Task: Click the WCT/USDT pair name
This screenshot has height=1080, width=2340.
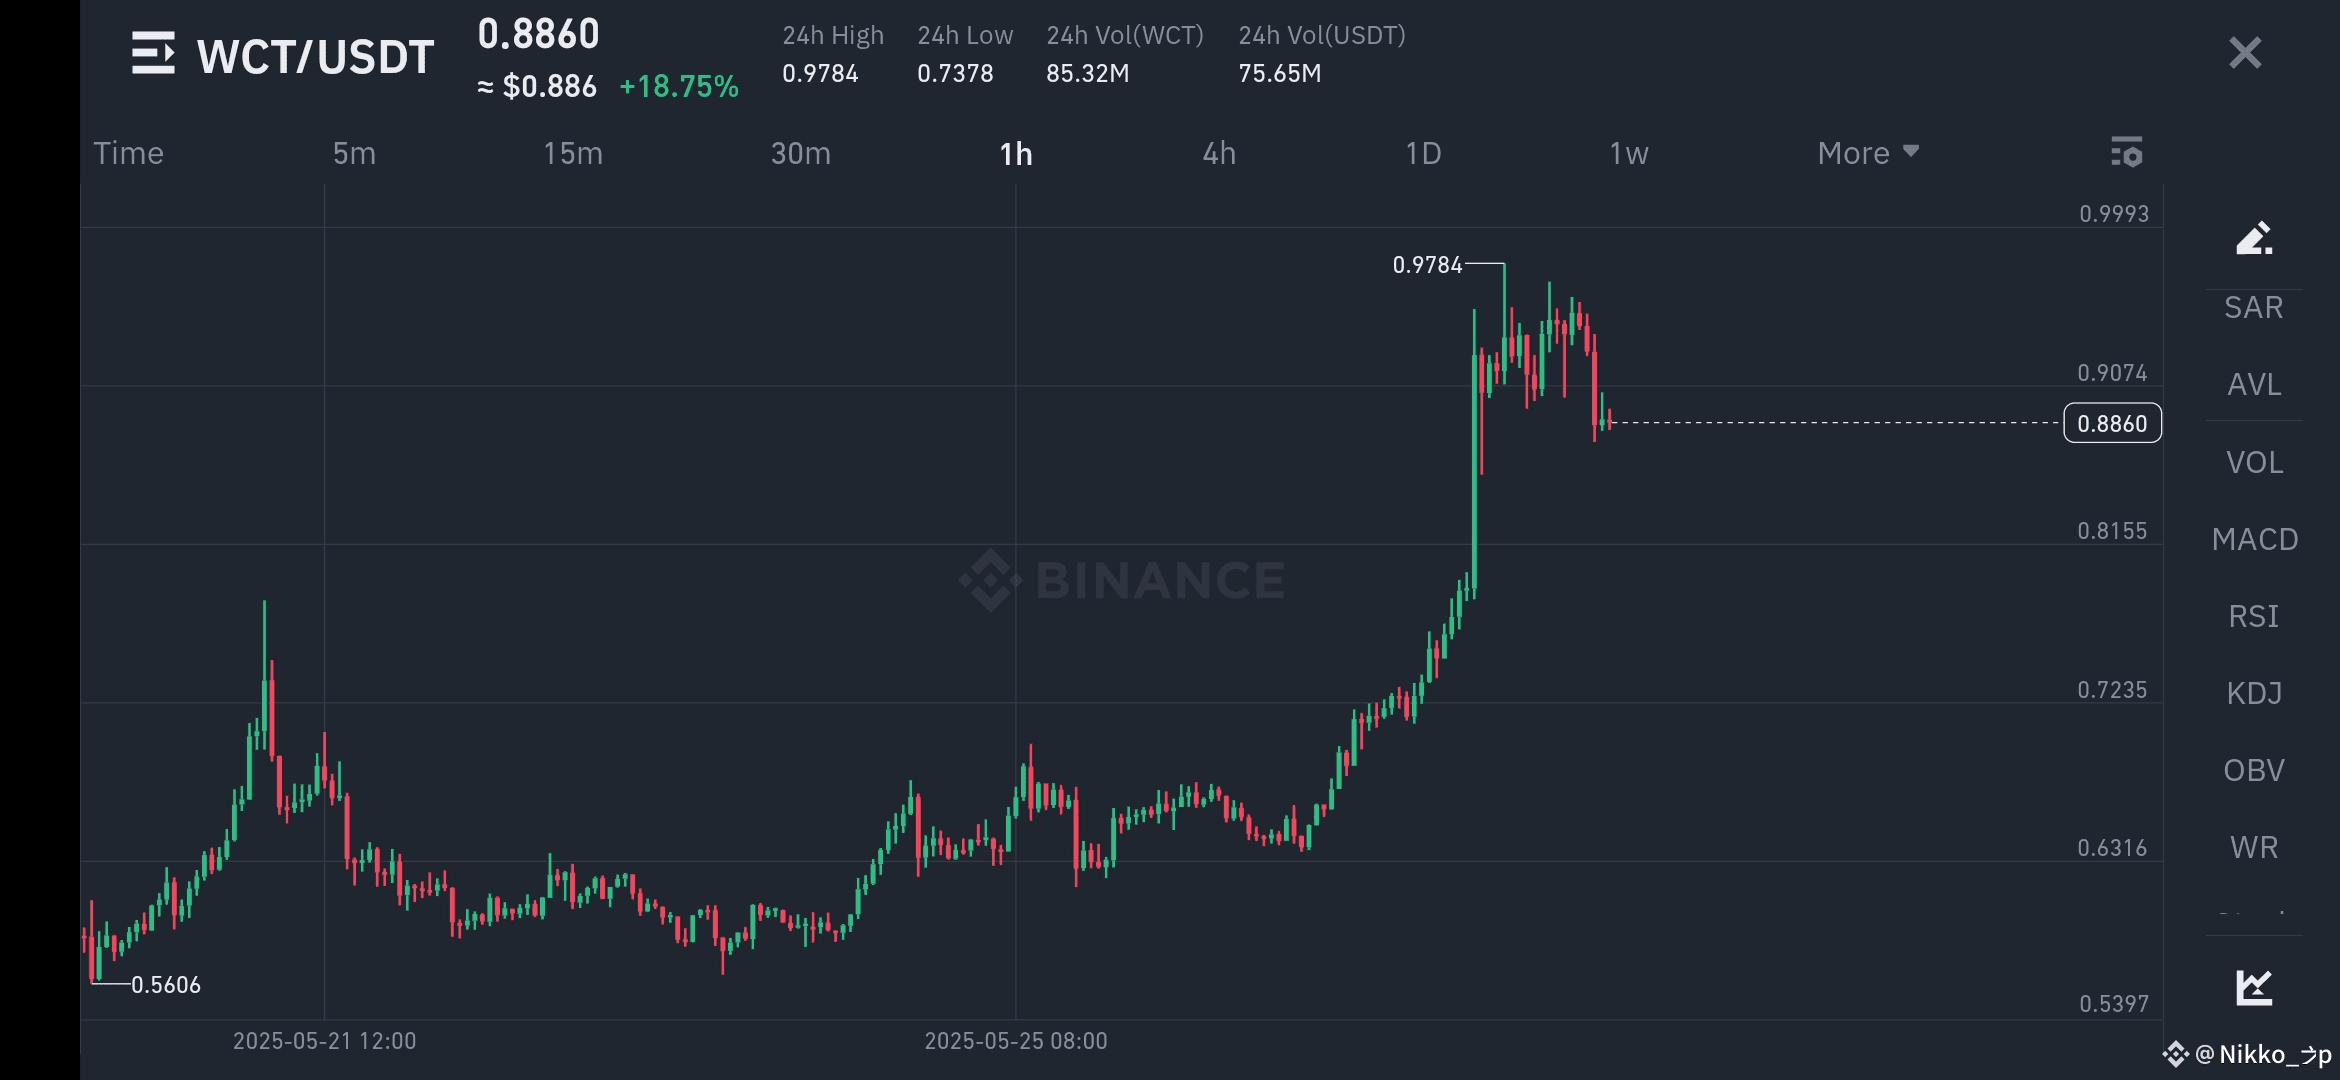Action: pyautogui.click(x=315, y=56)
